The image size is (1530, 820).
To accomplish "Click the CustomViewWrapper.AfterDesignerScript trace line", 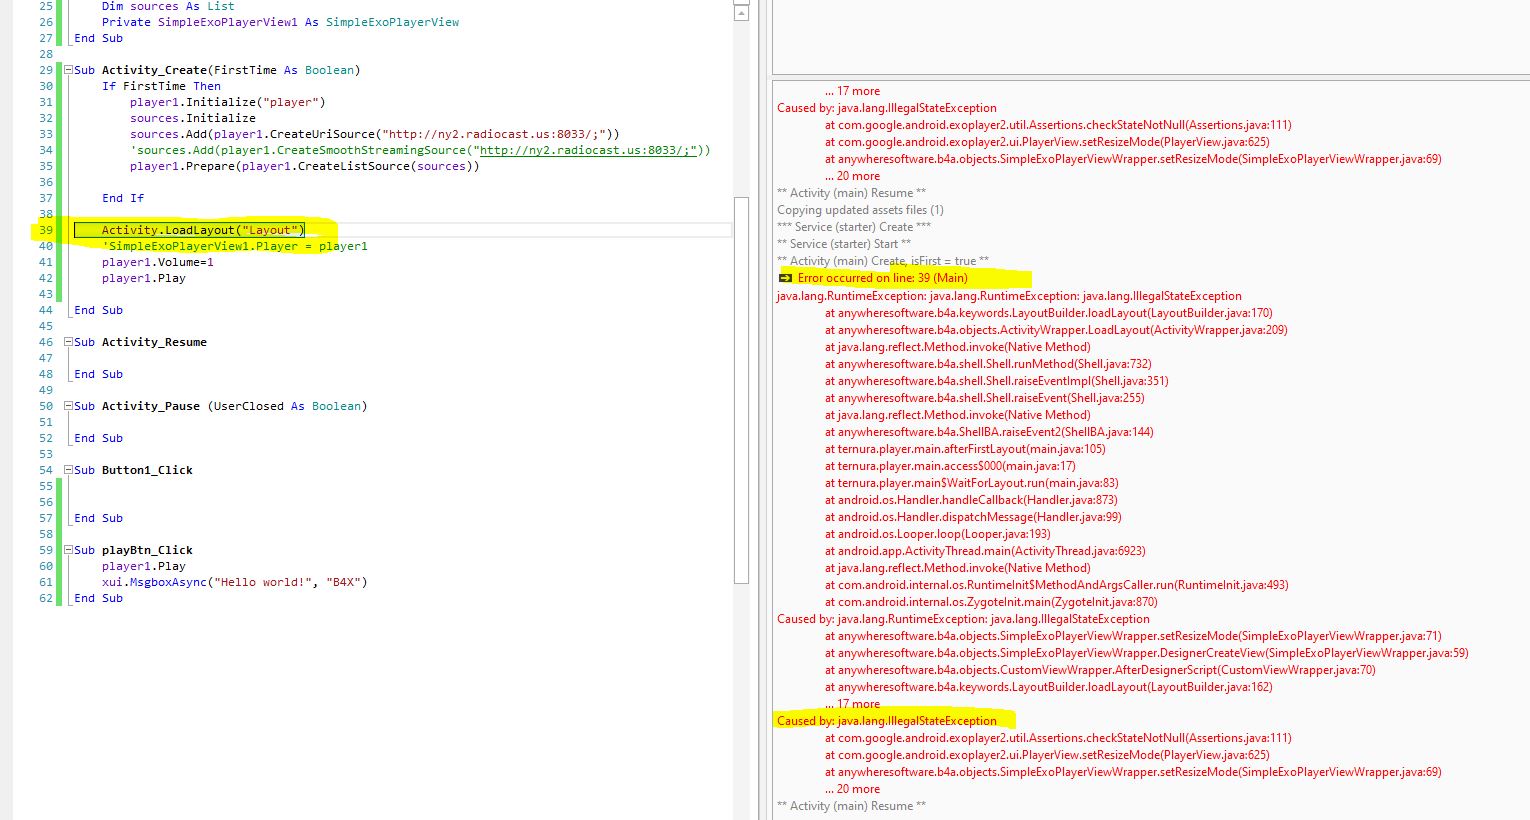I will pos(1100,670).
